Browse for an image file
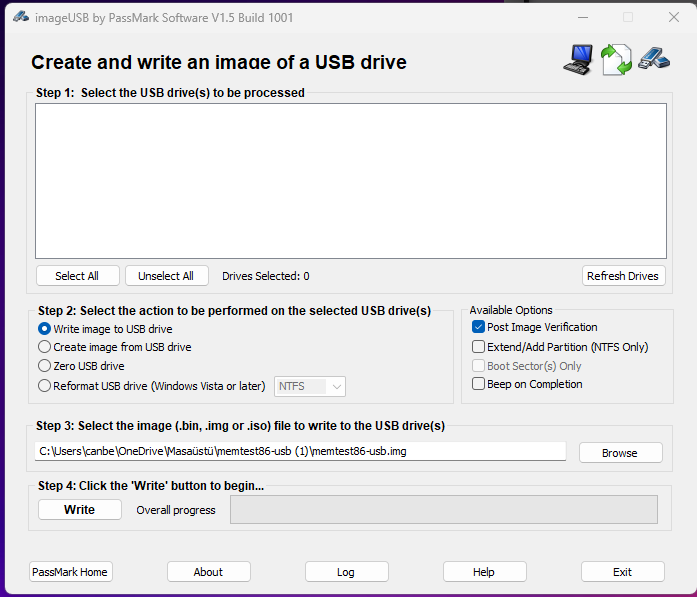Image resolution: width=697 pixels, height=597 pixels. pos(620,453)
